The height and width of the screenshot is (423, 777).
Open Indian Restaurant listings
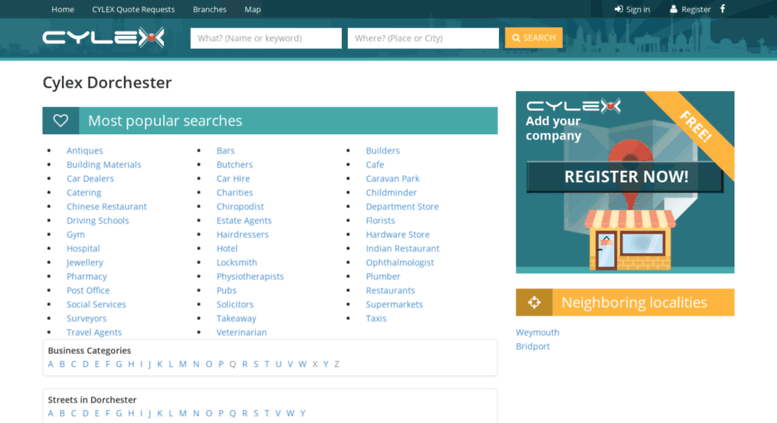402,248
